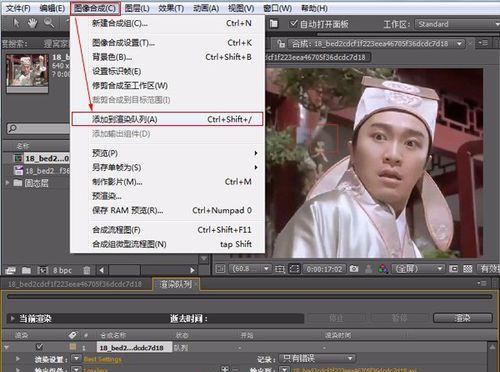Open the 记录 只有错误 dropdown

click(x=317, y=359)
